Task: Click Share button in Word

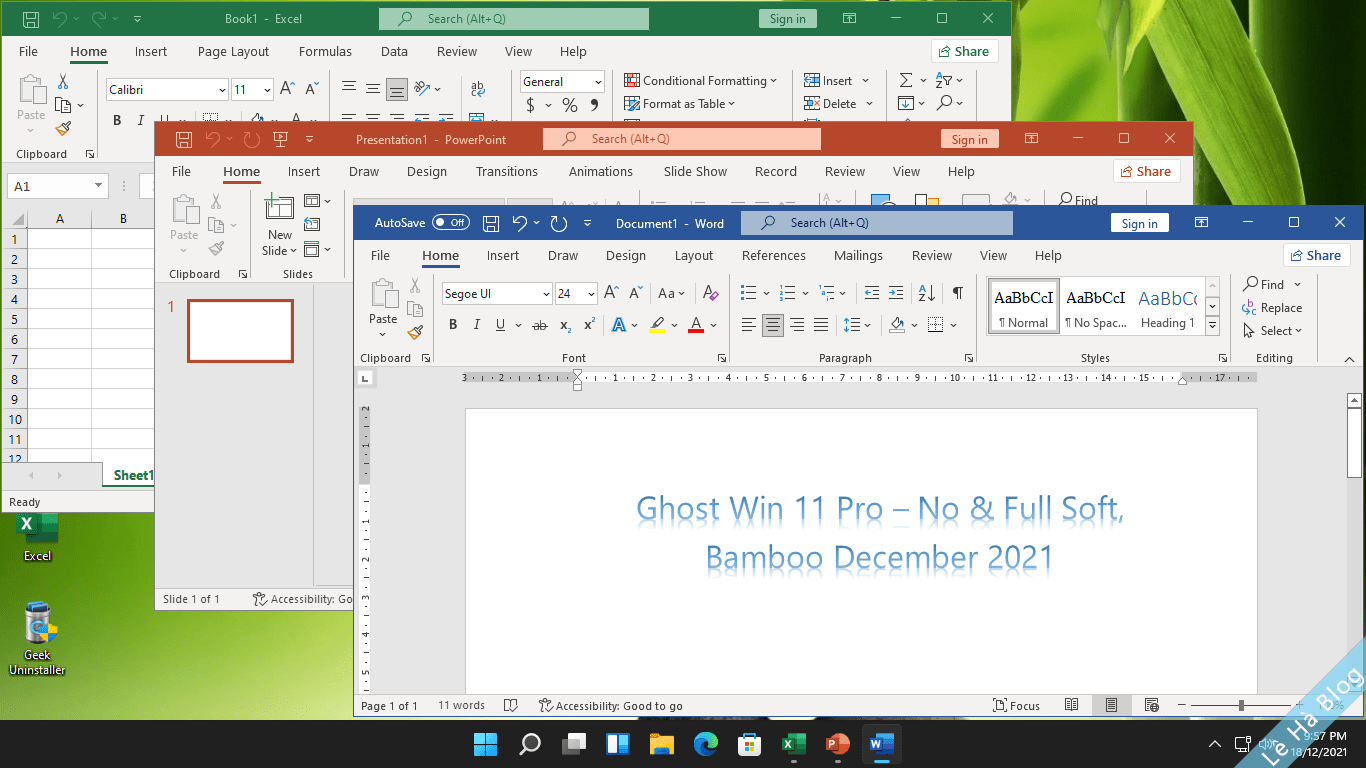Action: [x=1316, y=255]
